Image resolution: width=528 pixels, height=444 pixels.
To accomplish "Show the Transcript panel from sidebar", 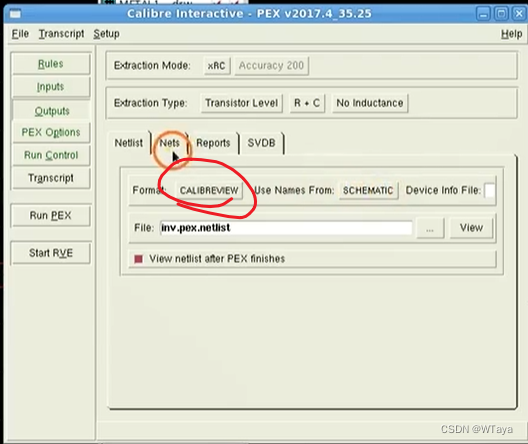I will click(51, 178).
